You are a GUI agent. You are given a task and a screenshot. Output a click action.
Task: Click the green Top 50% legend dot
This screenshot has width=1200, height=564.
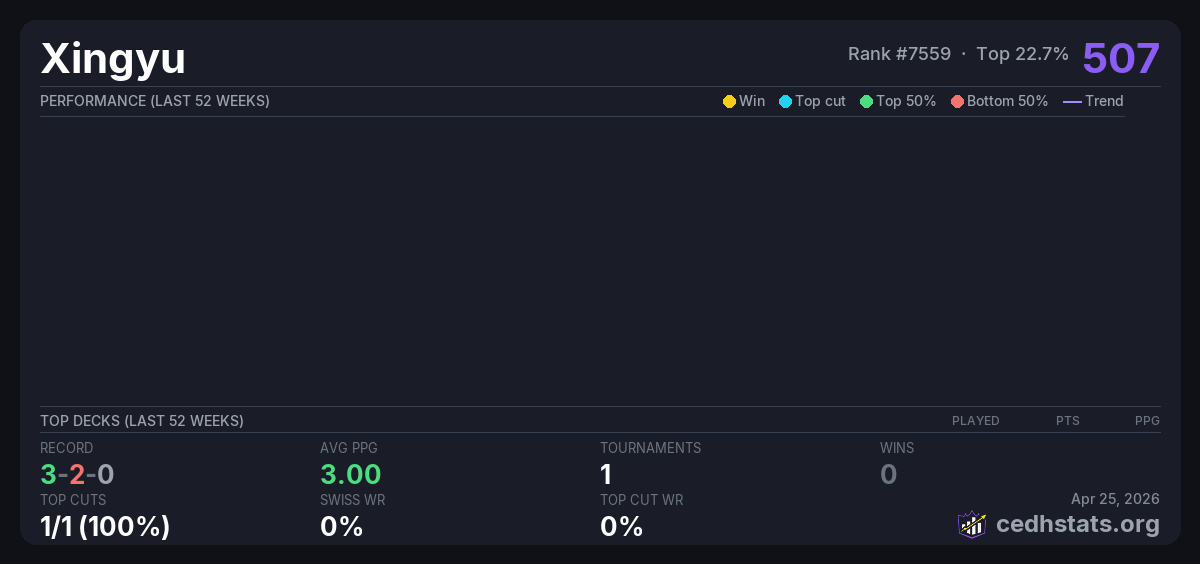(x=866, y=101)
